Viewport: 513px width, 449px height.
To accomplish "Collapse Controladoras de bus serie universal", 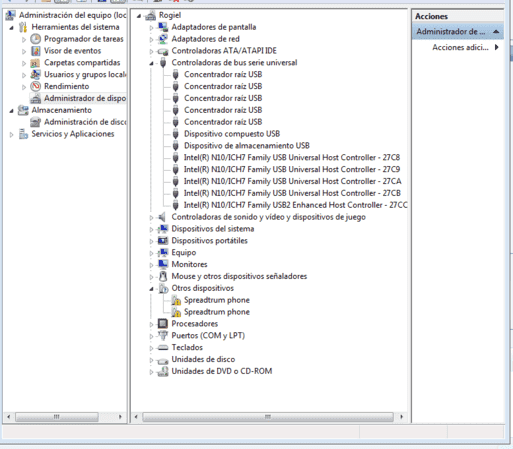I will [x=151, y=63].
